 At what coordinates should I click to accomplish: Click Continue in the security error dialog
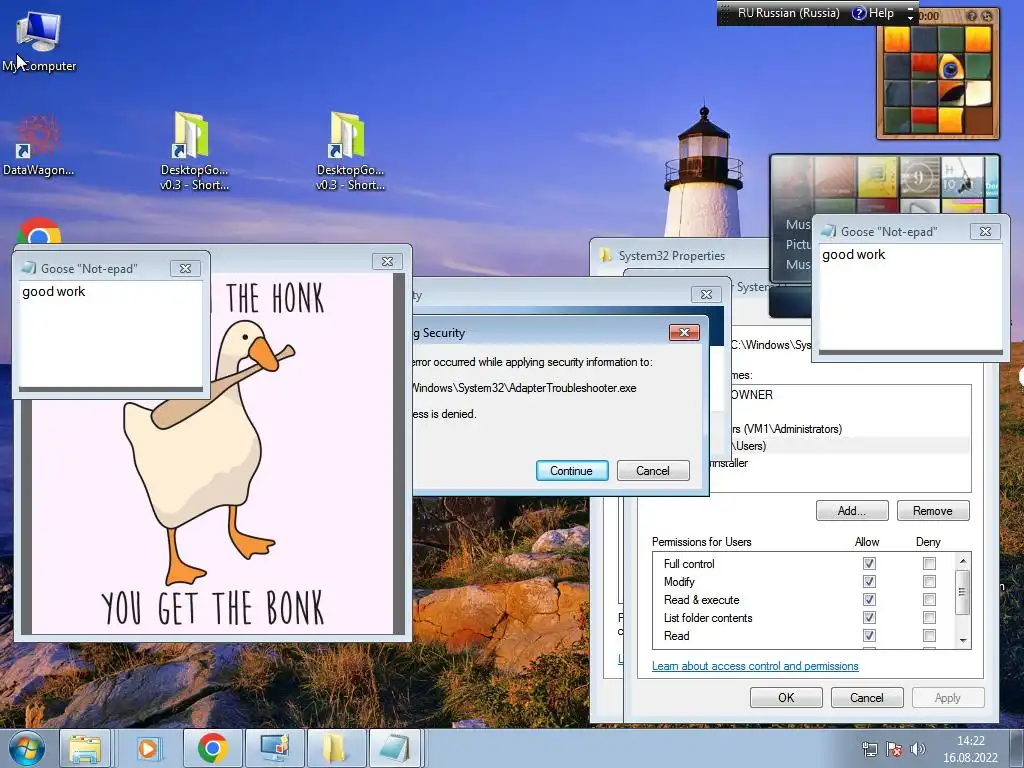(x=571, y=471)
